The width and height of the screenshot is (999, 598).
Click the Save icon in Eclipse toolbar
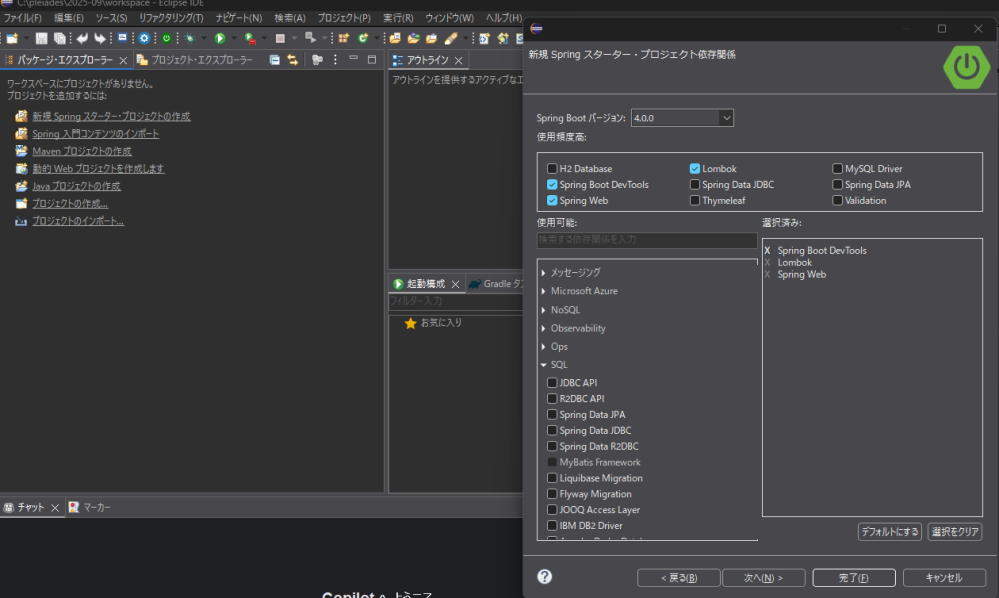pyautogui.click(x=41, y=38)
